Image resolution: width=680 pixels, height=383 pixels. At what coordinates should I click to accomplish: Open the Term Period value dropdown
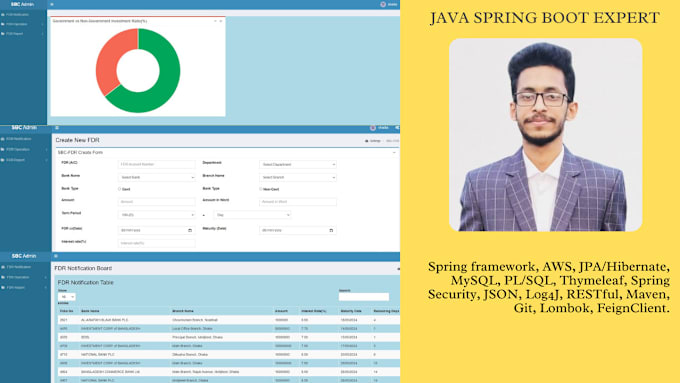[x=157, y=215]
